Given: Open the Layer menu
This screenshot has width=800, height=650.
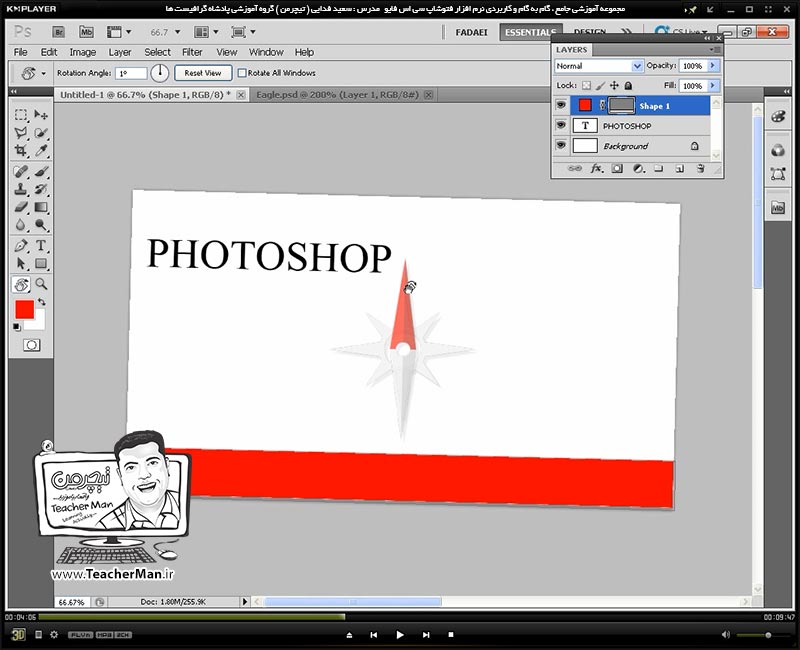Looking at the screenshot, I should click(120, 52).
